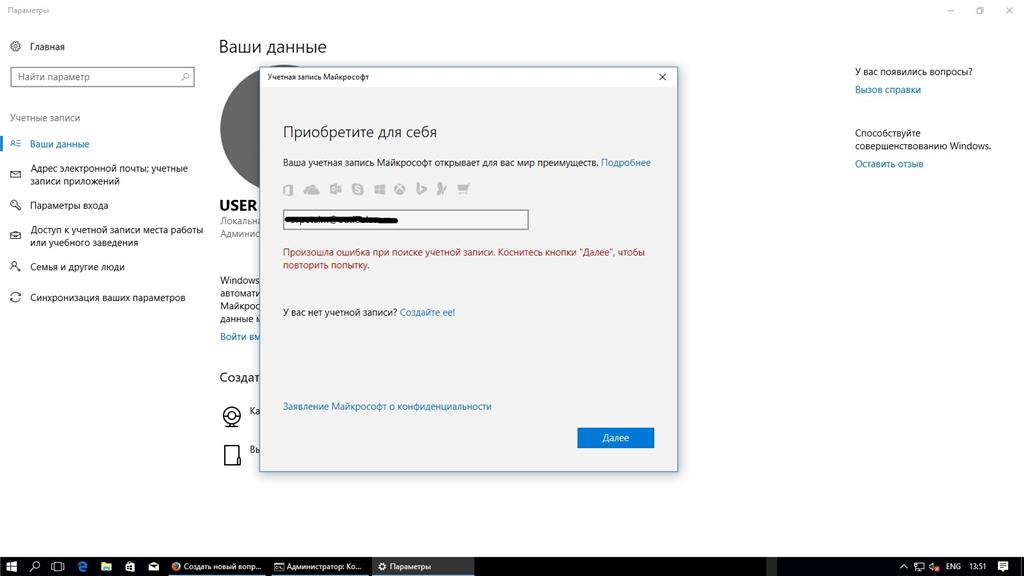Click the MSN icon in dialog
The image size is (1024, 576).
click(x=441, y=189)
